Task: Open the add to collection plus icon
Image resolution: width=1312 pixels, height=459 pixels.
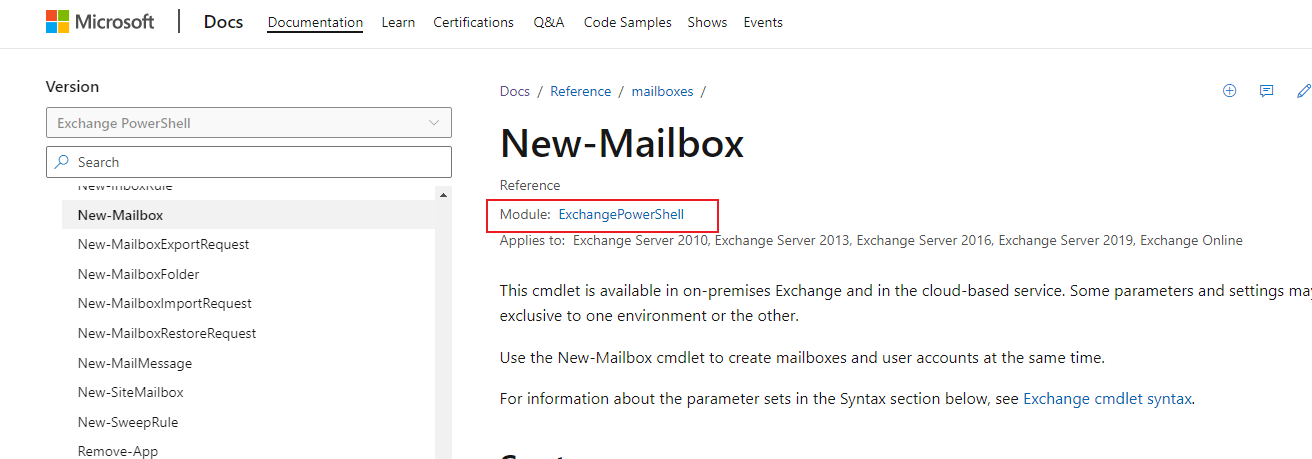Action: (x=1230, y=91)
